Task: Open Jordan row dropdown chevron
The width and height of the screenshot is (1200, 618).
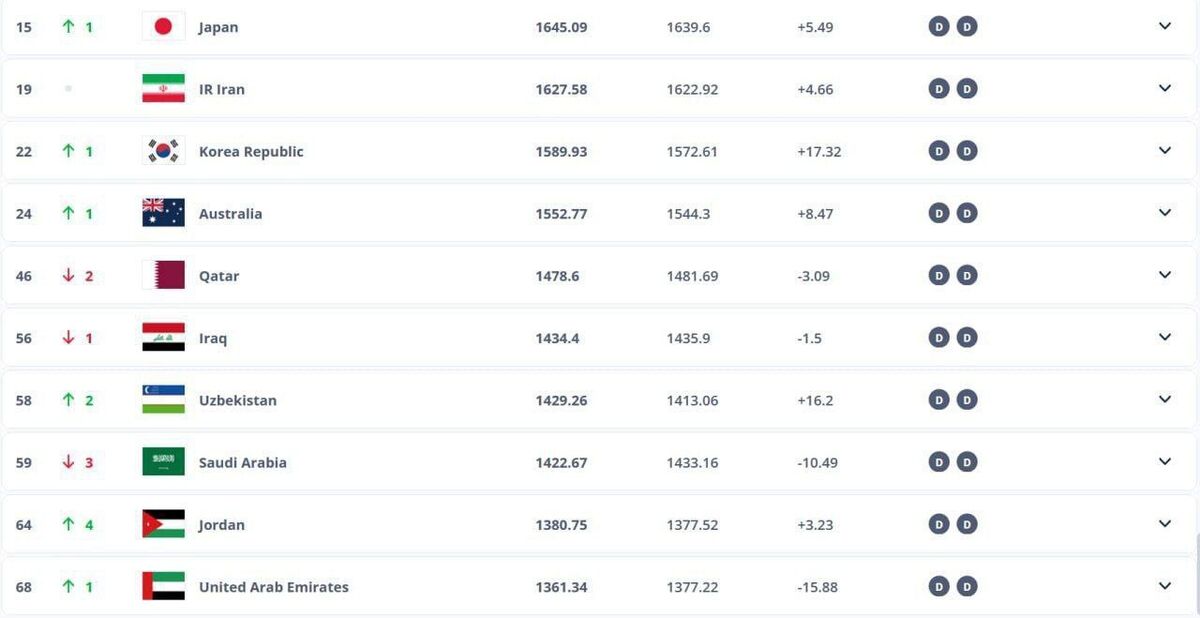Action: pos(1165,524)
